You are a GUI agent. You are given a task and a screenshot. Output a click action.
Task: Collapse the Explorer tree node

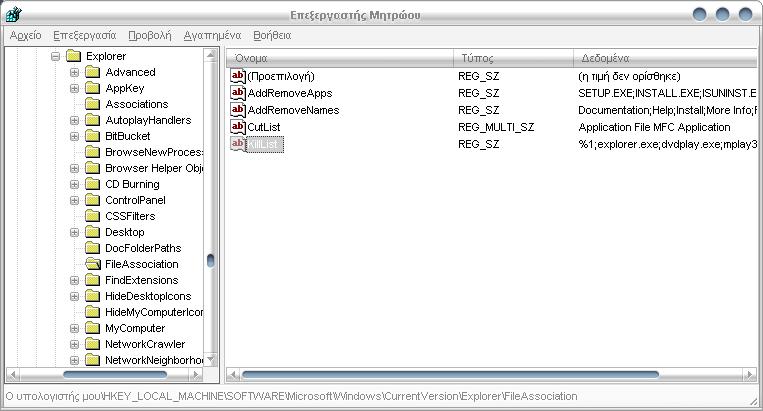pos(55,56)
